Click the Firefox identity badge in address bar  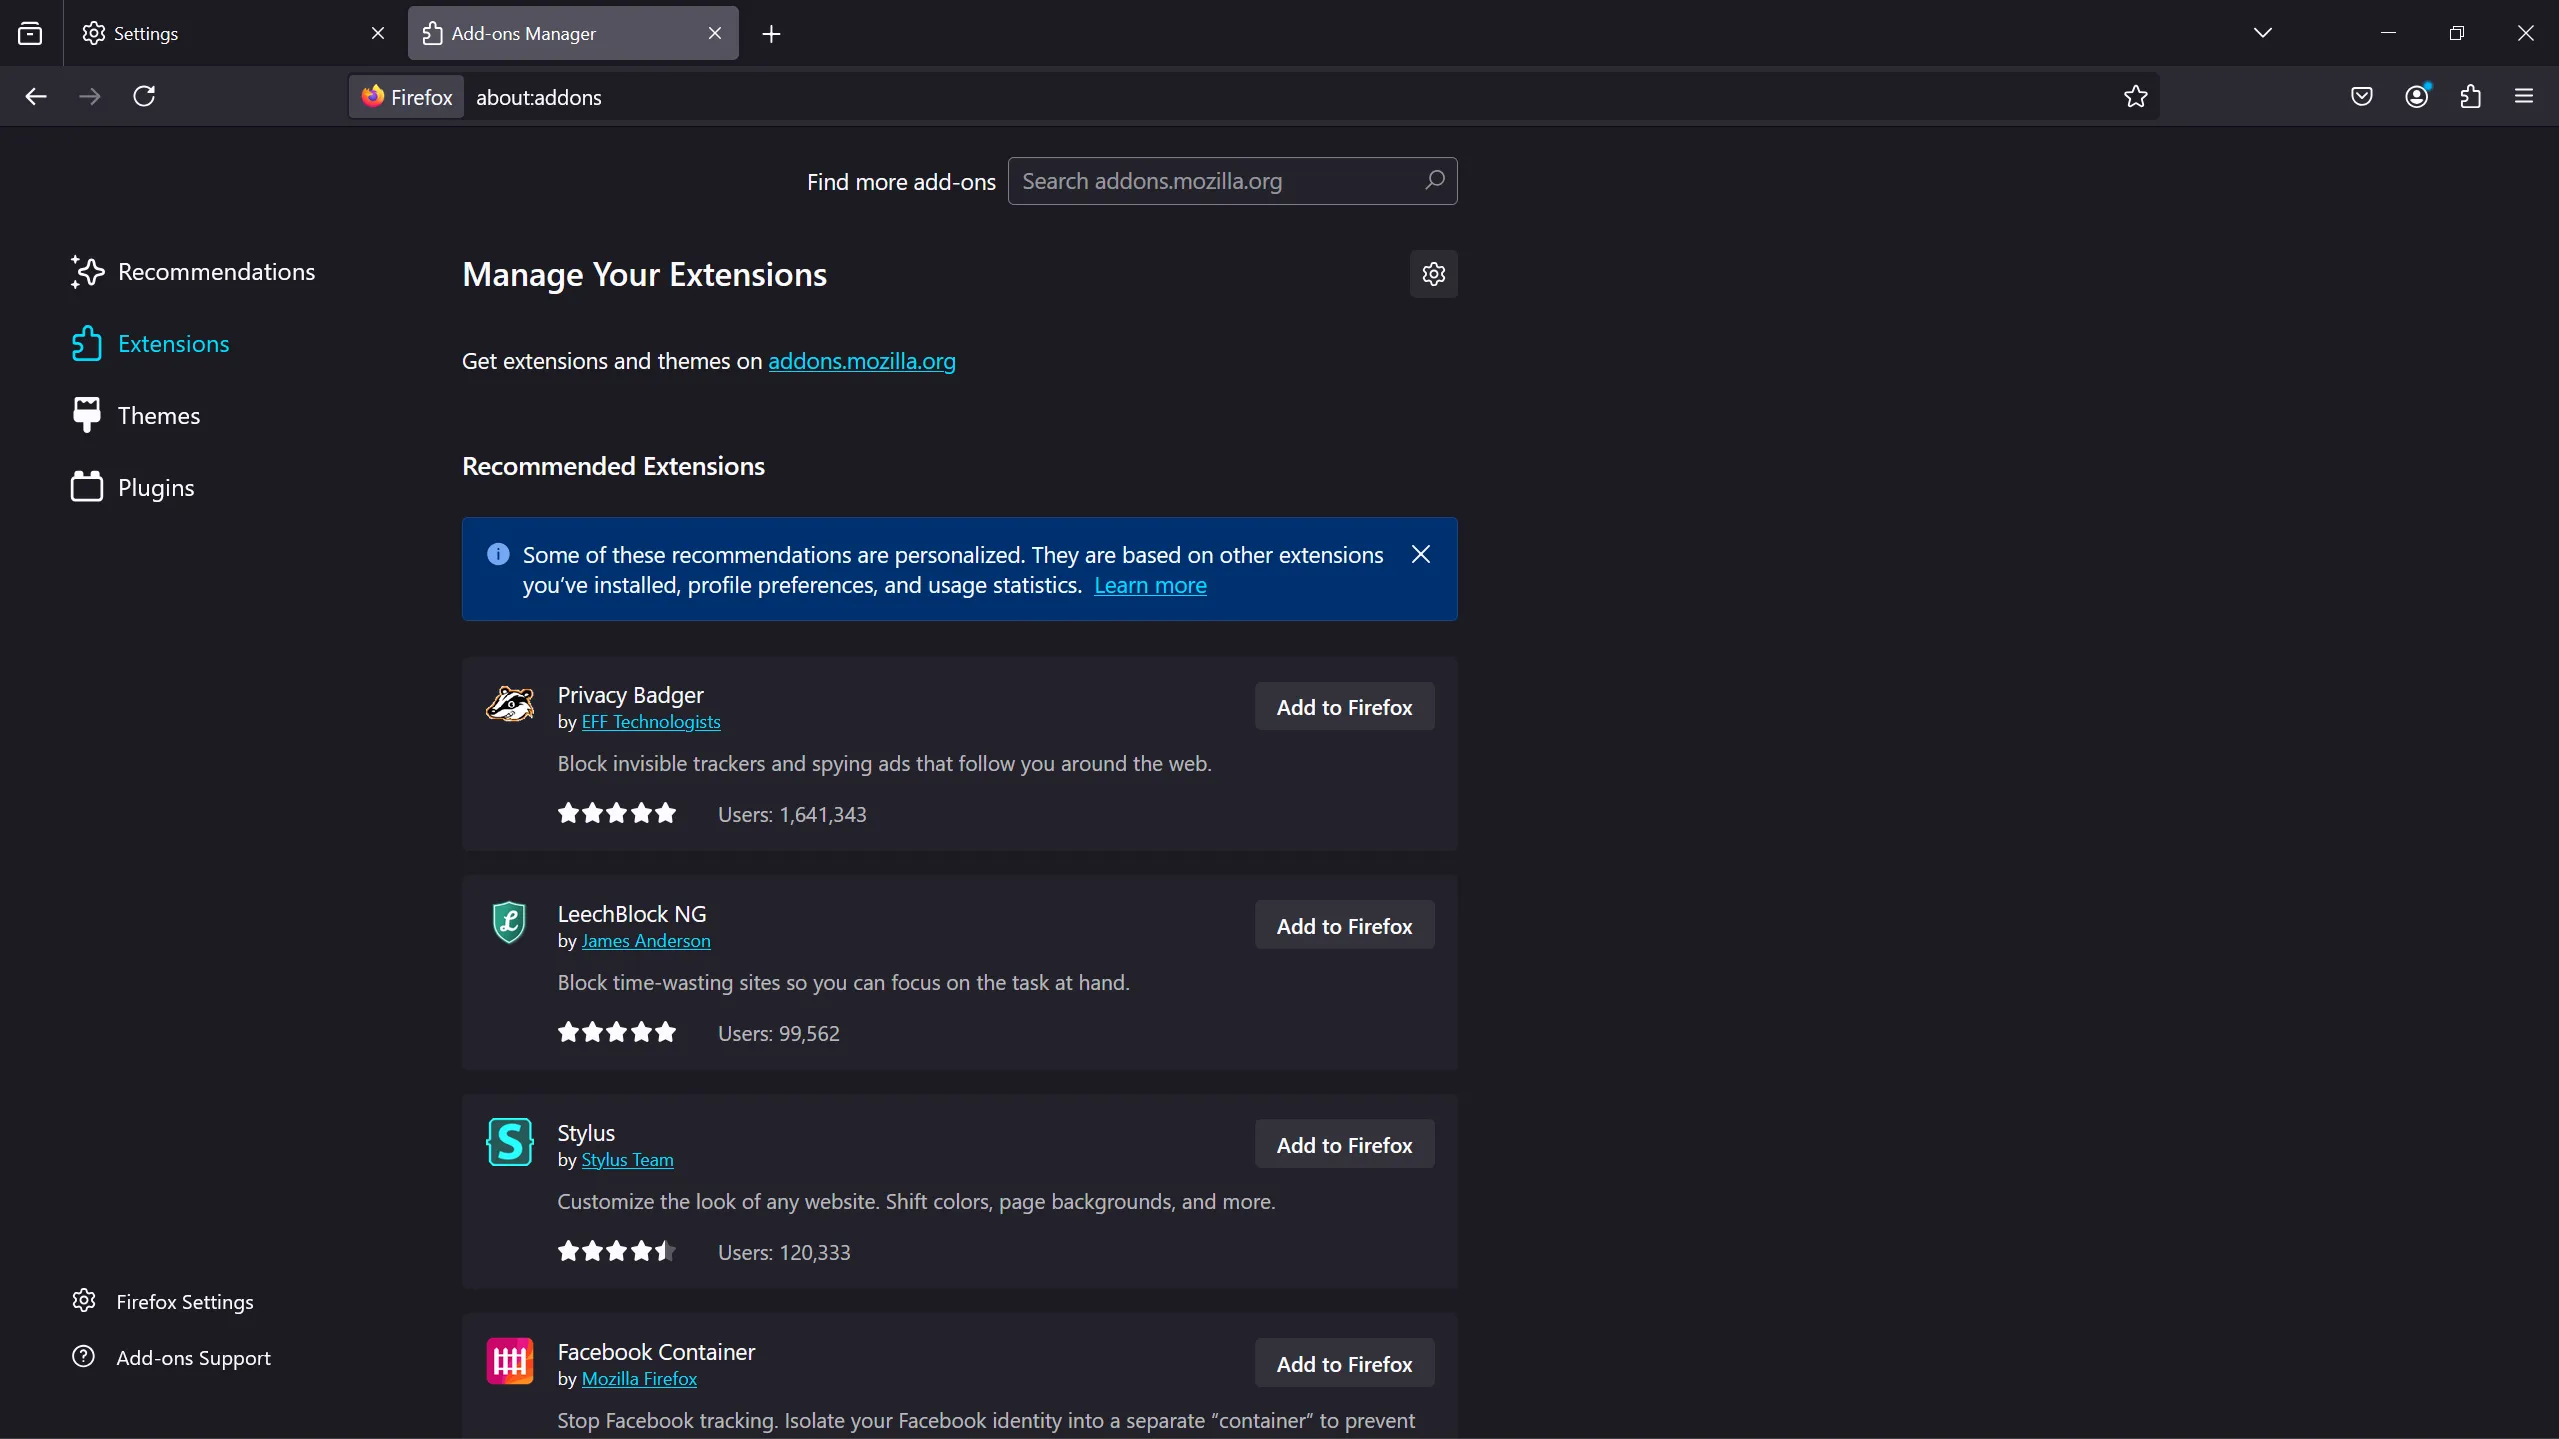[x=407, y=97]
